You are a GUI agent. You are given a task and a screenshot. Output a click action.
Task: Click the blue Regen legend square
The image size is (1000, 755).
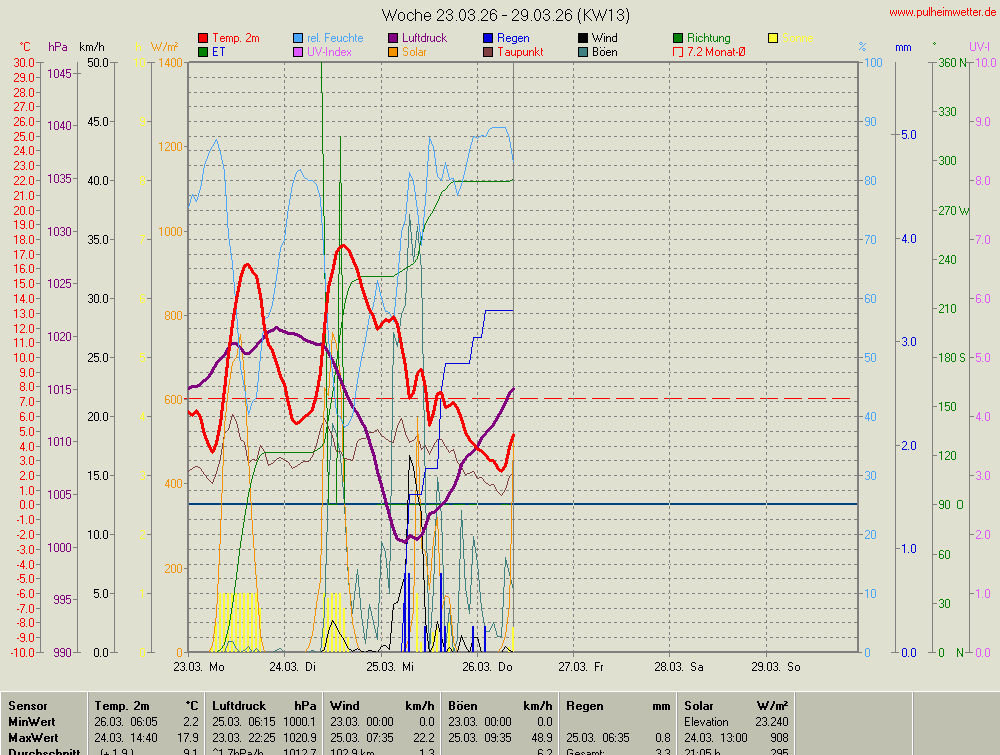[x=489, y=38]
